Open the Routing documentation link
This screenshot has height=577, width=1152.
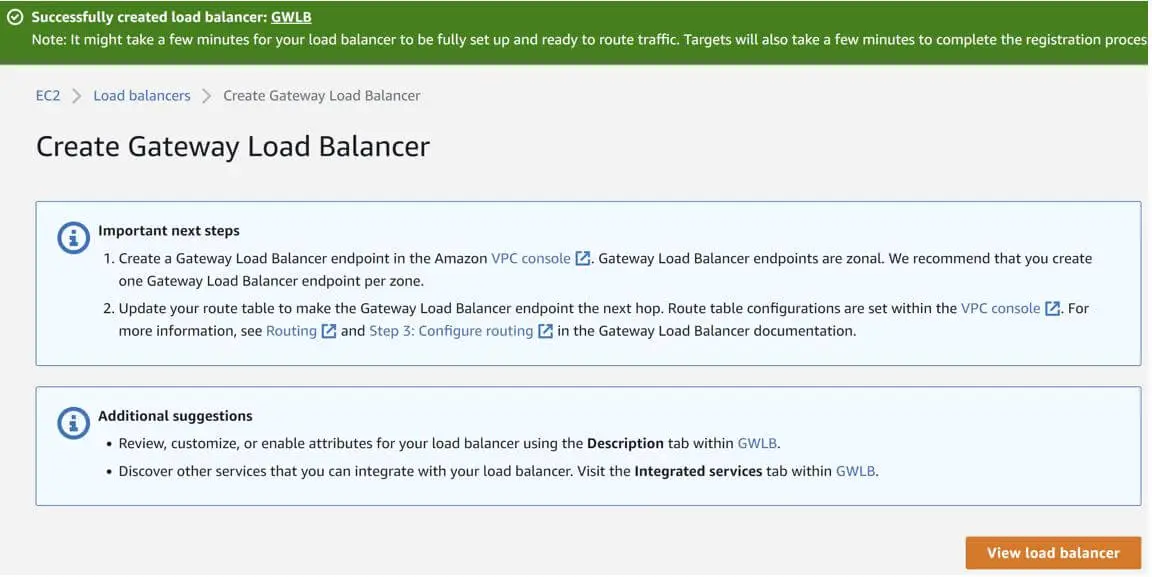pyautogui.click(x=291, y=331)
